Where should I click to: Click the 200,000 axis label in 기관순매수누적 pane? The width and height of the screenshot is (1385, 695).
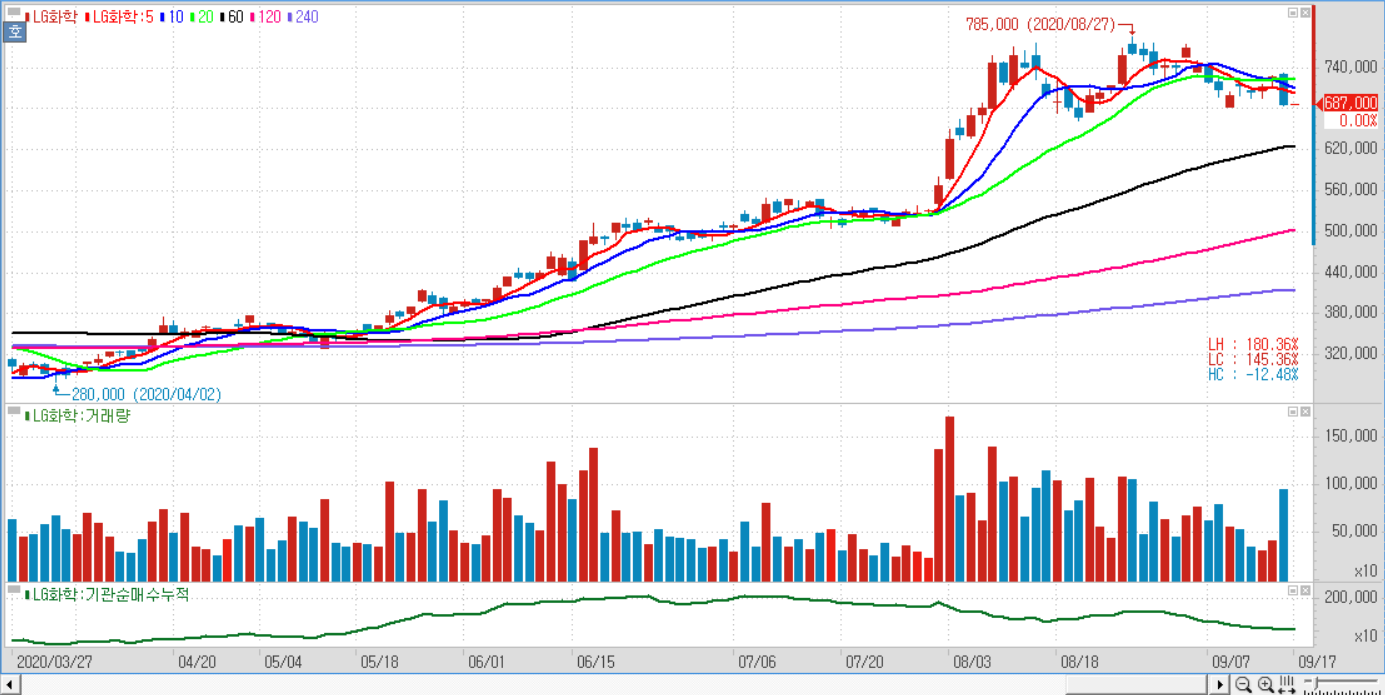click(x=1351, y=597)
